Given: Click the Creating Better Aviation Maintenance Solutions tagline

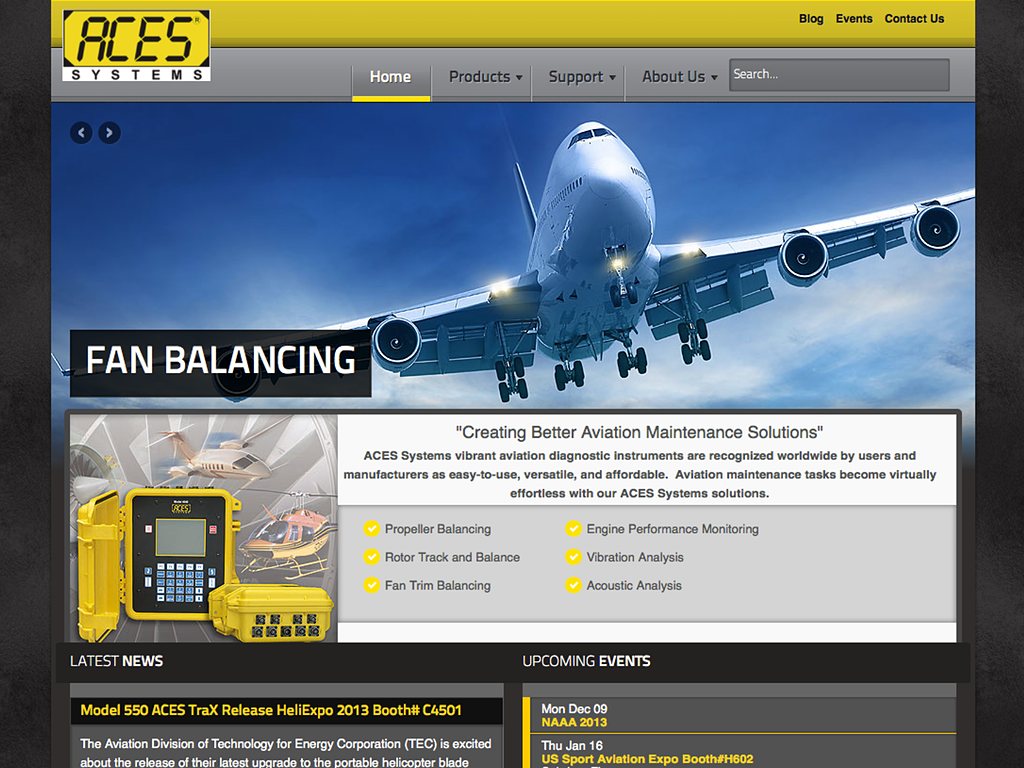Looking at the screenshot, I should coord(639,432).
